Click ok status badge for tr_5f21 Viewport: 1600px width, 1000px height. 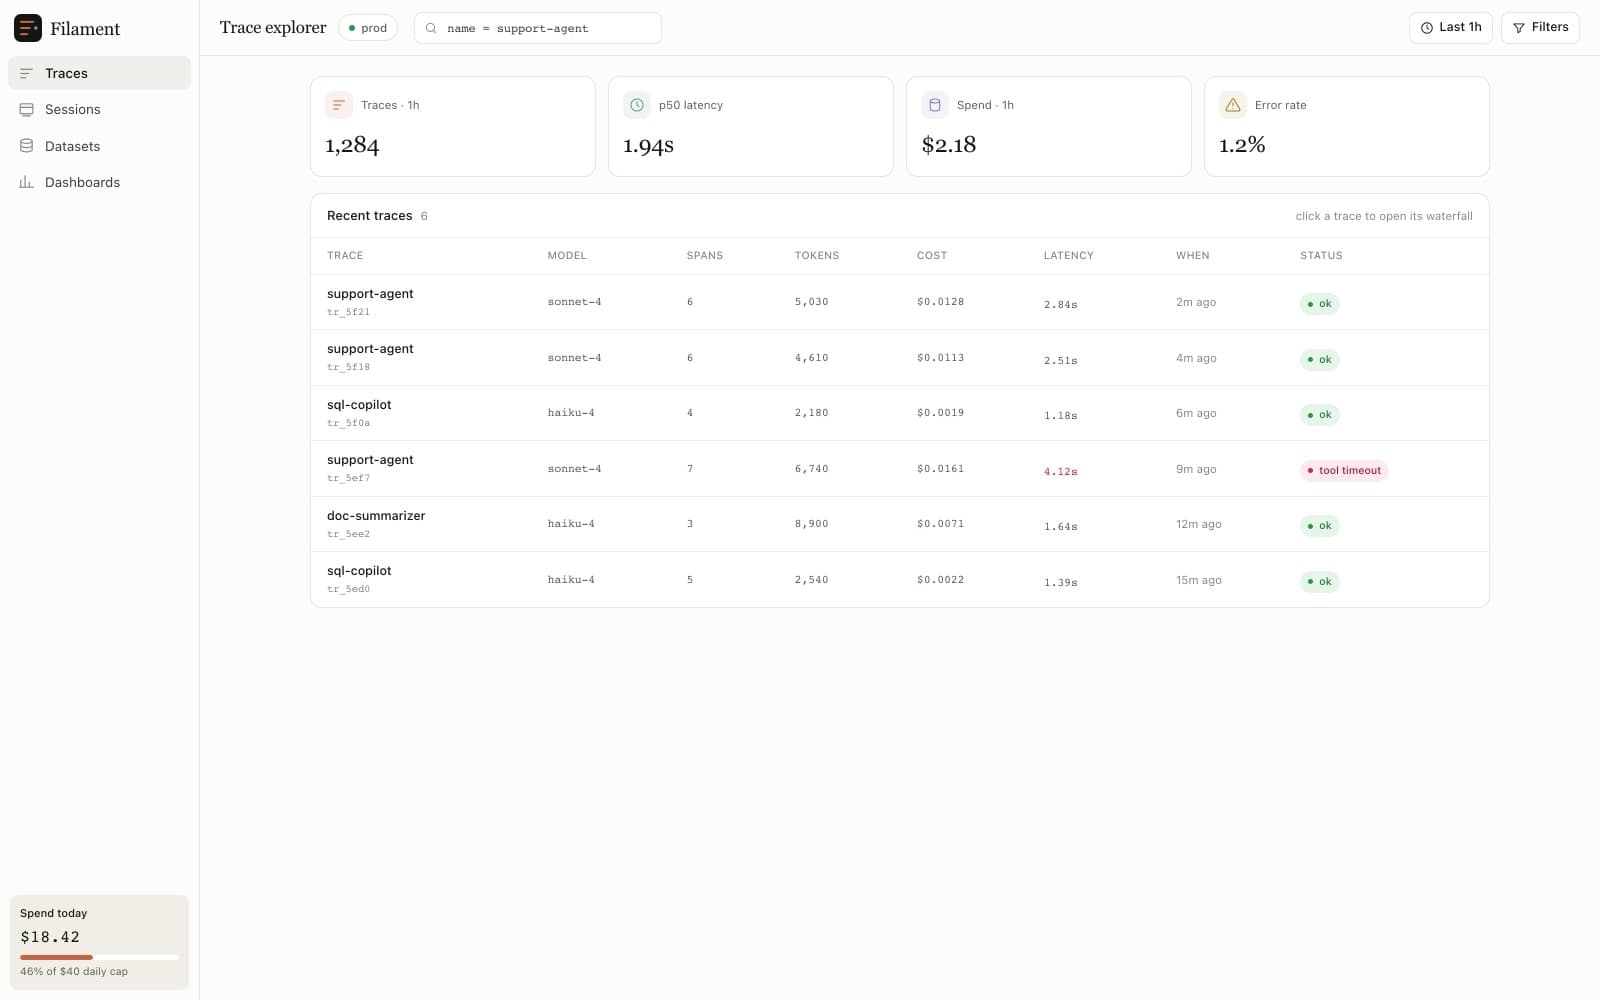(1319, 304)
